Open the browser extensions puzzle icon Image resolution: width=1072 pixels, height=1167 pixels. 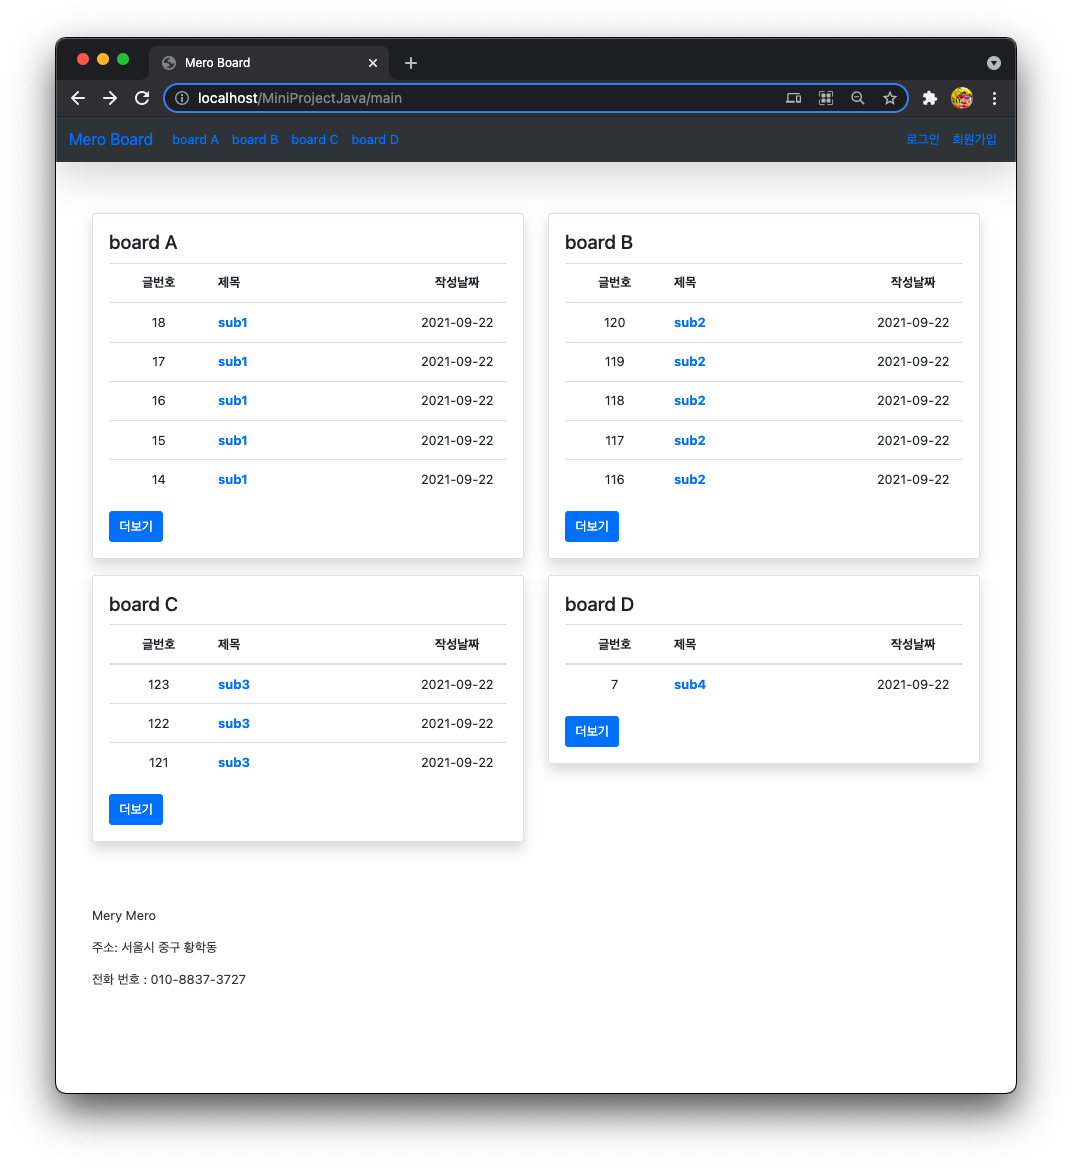pos(929,98)
